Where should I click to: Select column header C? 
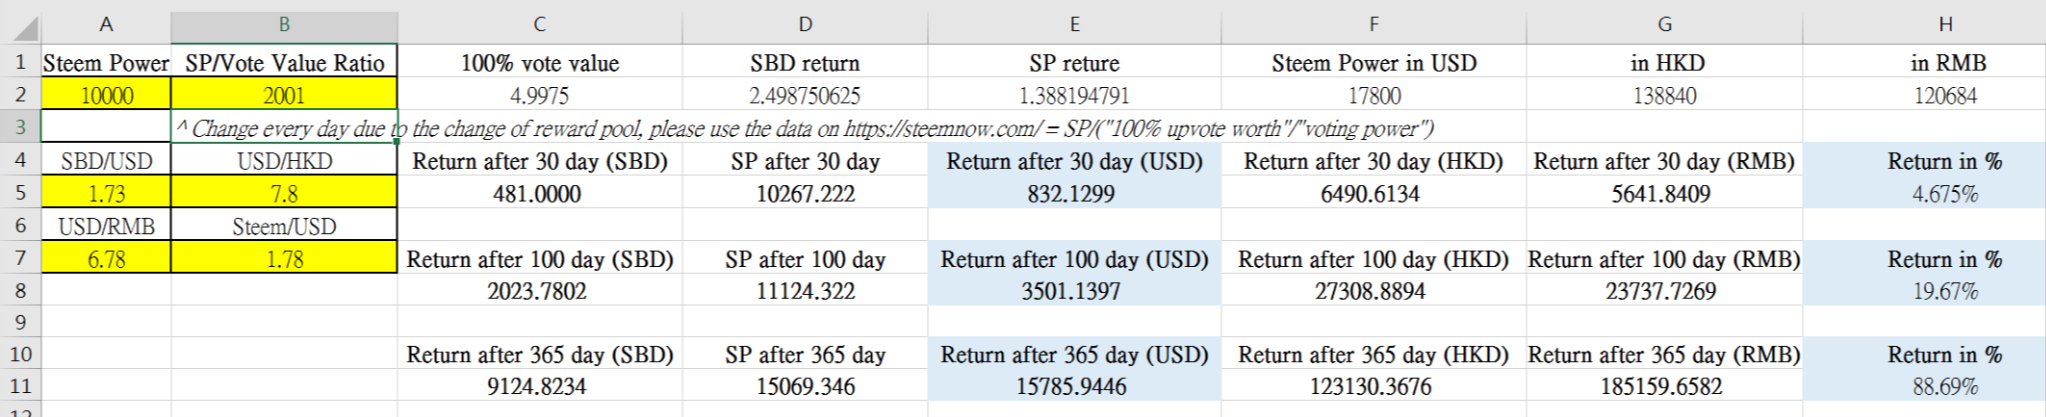click(539, 25)
